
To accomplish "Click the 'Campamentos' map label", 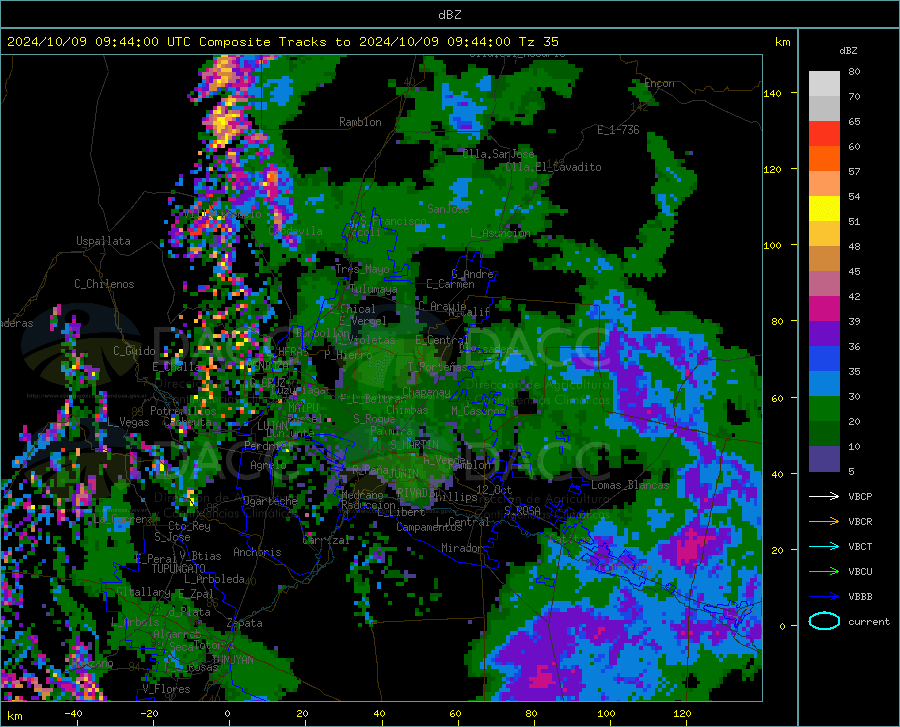I will pyautogui.click(x=429, y=527).
